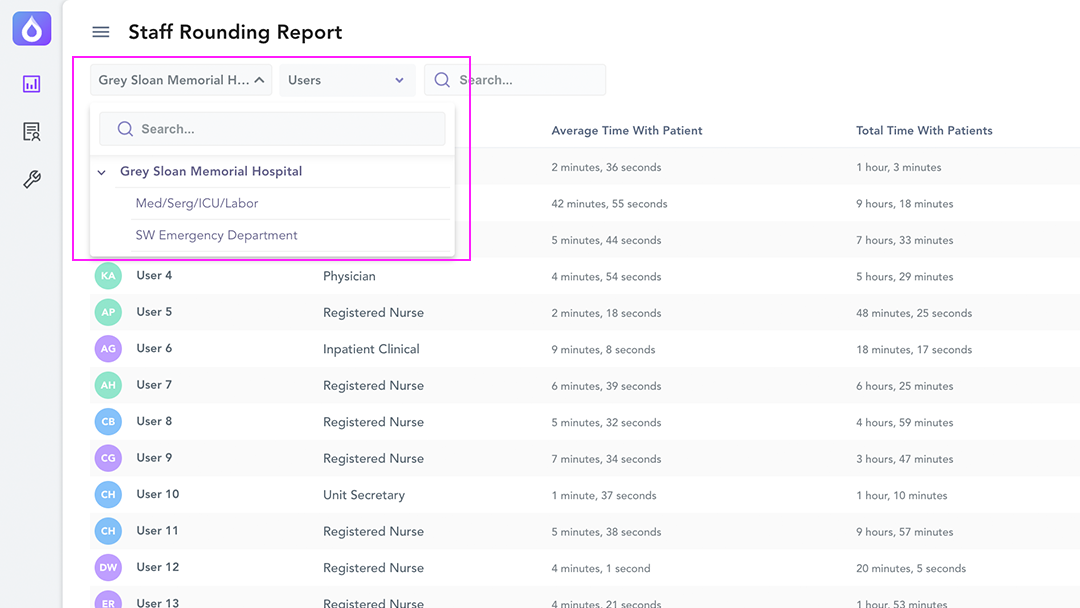Open the document search sidebar icon
This screenshot has height=608, width=1080.
(32, 132)
